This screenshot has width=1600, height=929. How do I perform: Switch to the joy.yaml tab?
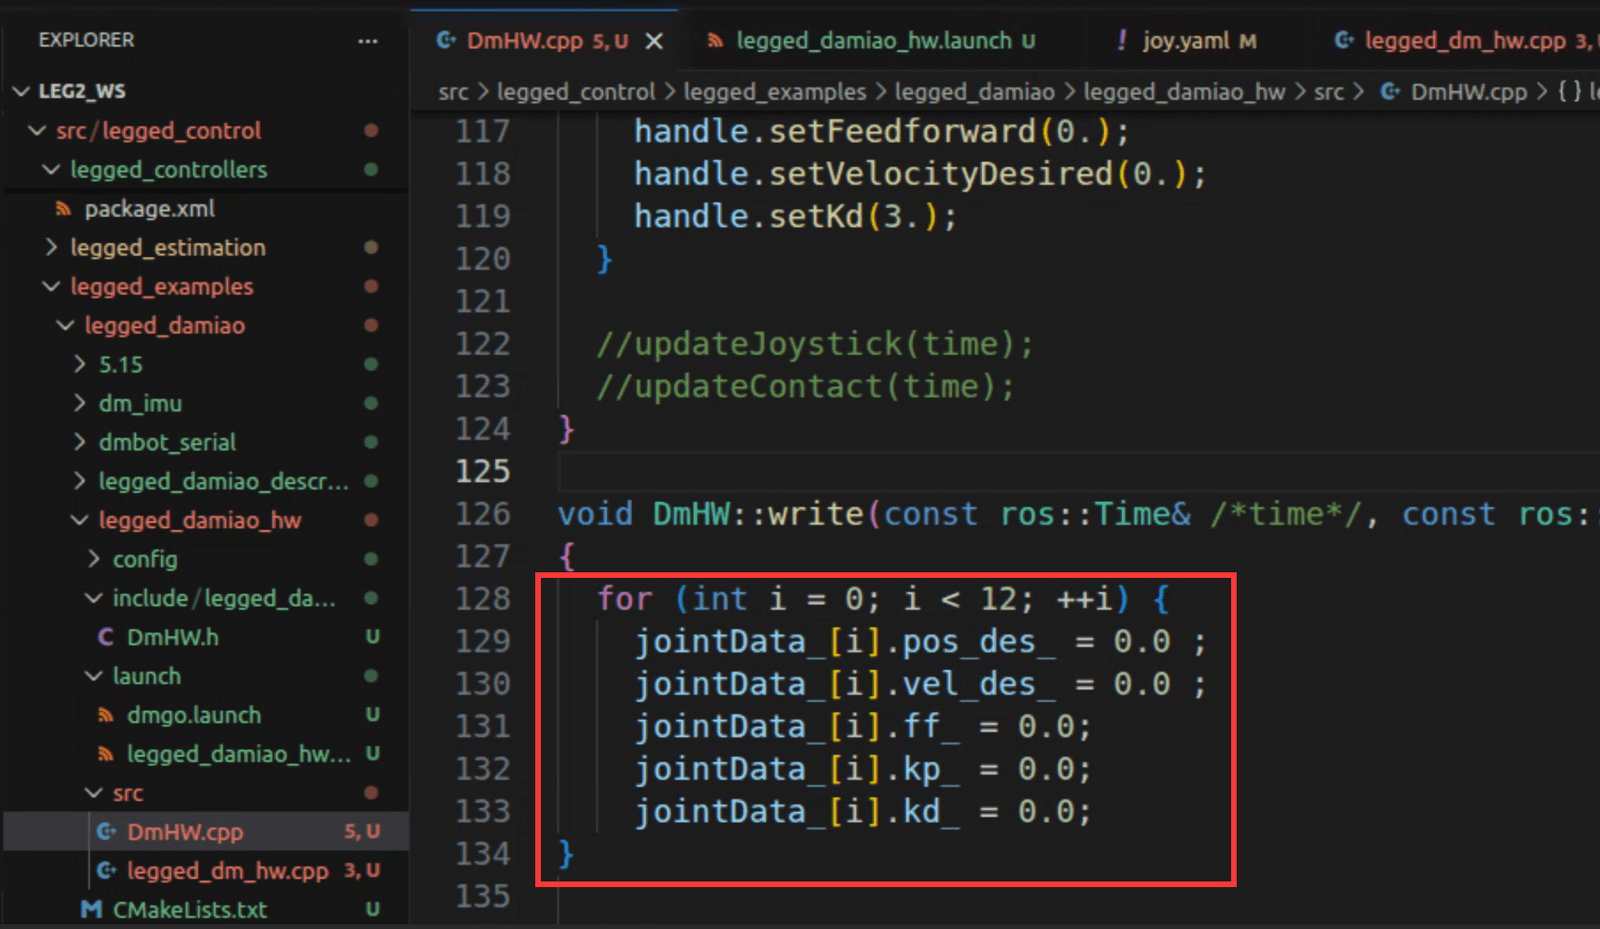click(x=1185, y=41)
